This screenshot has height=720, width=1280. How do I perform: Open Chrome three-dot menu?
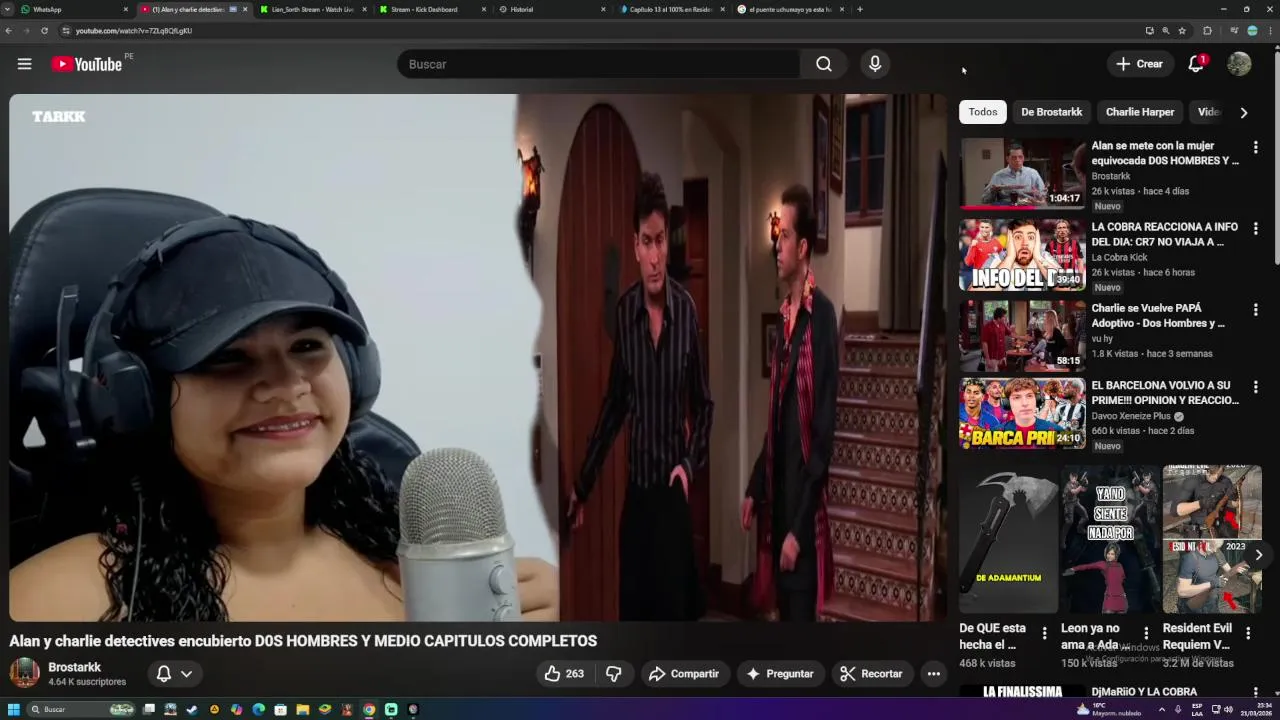[x=1271, y=31]
